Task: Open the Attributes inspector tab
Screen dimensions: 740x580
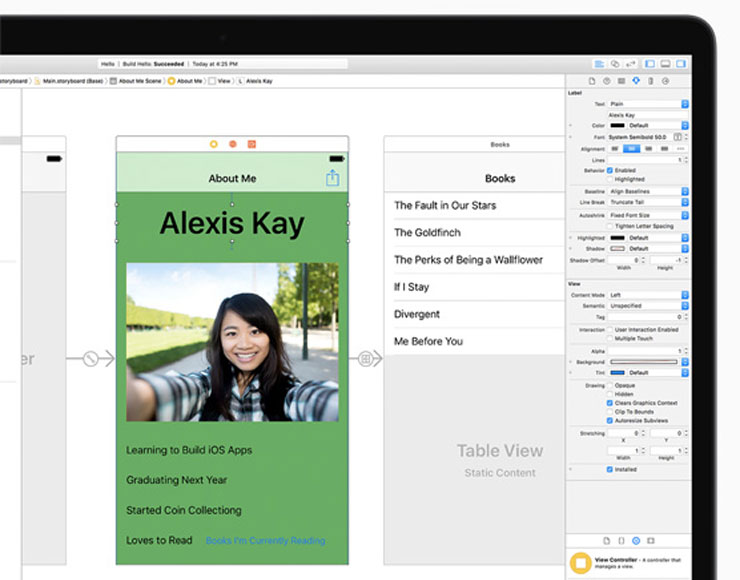Action: coord(636,81)
